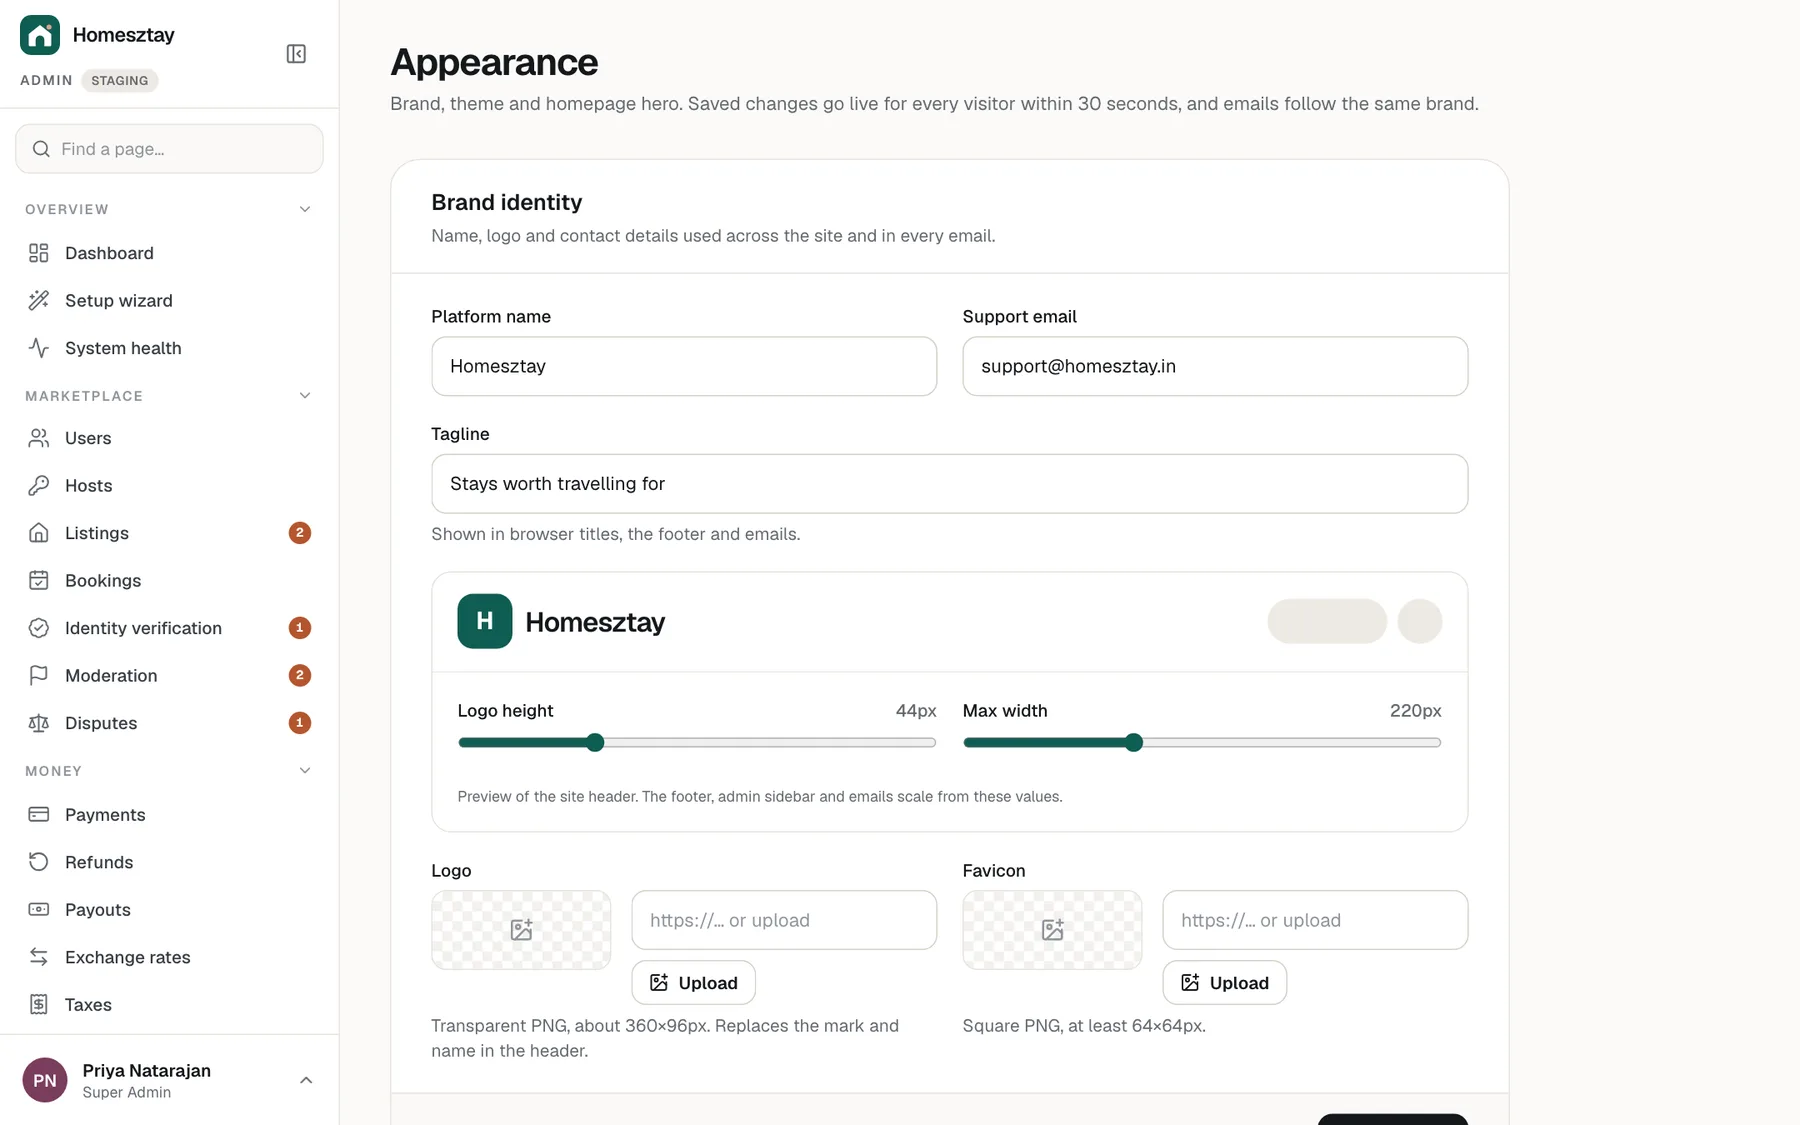The image size is (1800, 1125).
Task: Click the Identity verification badge icon
Action: [x=39, y=628]
